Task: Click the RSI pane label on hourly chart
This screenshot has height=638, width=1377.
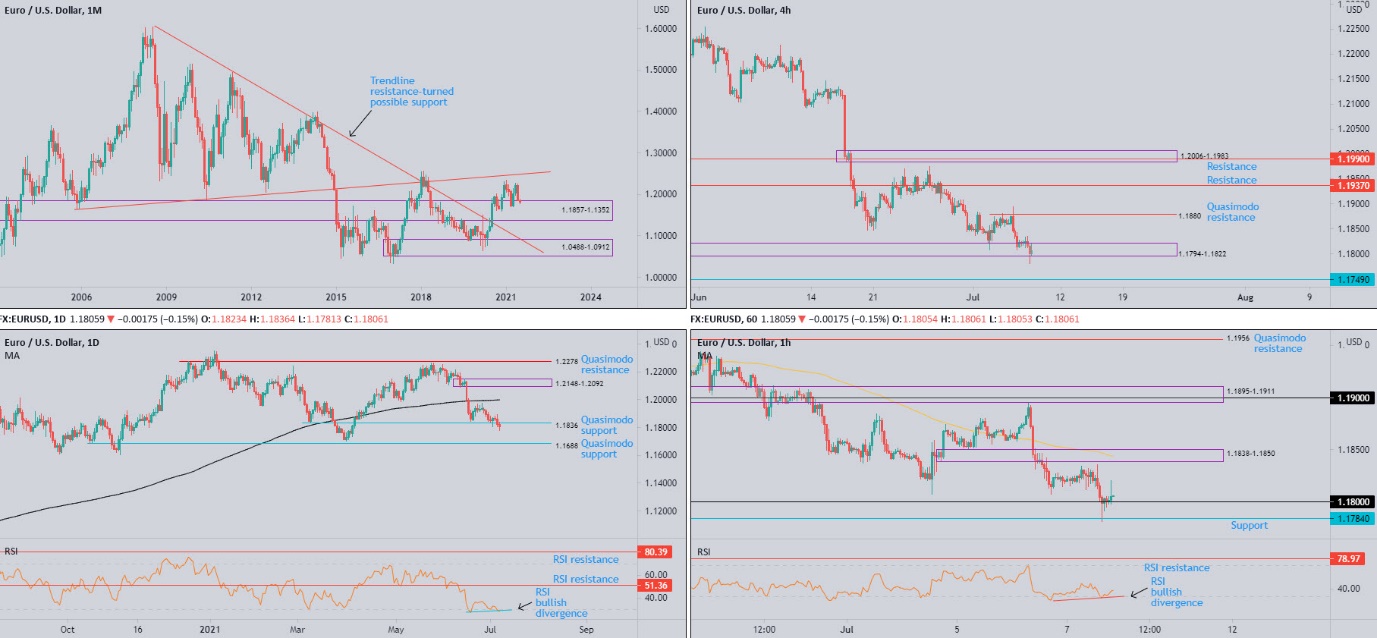Action: point(704,551)
